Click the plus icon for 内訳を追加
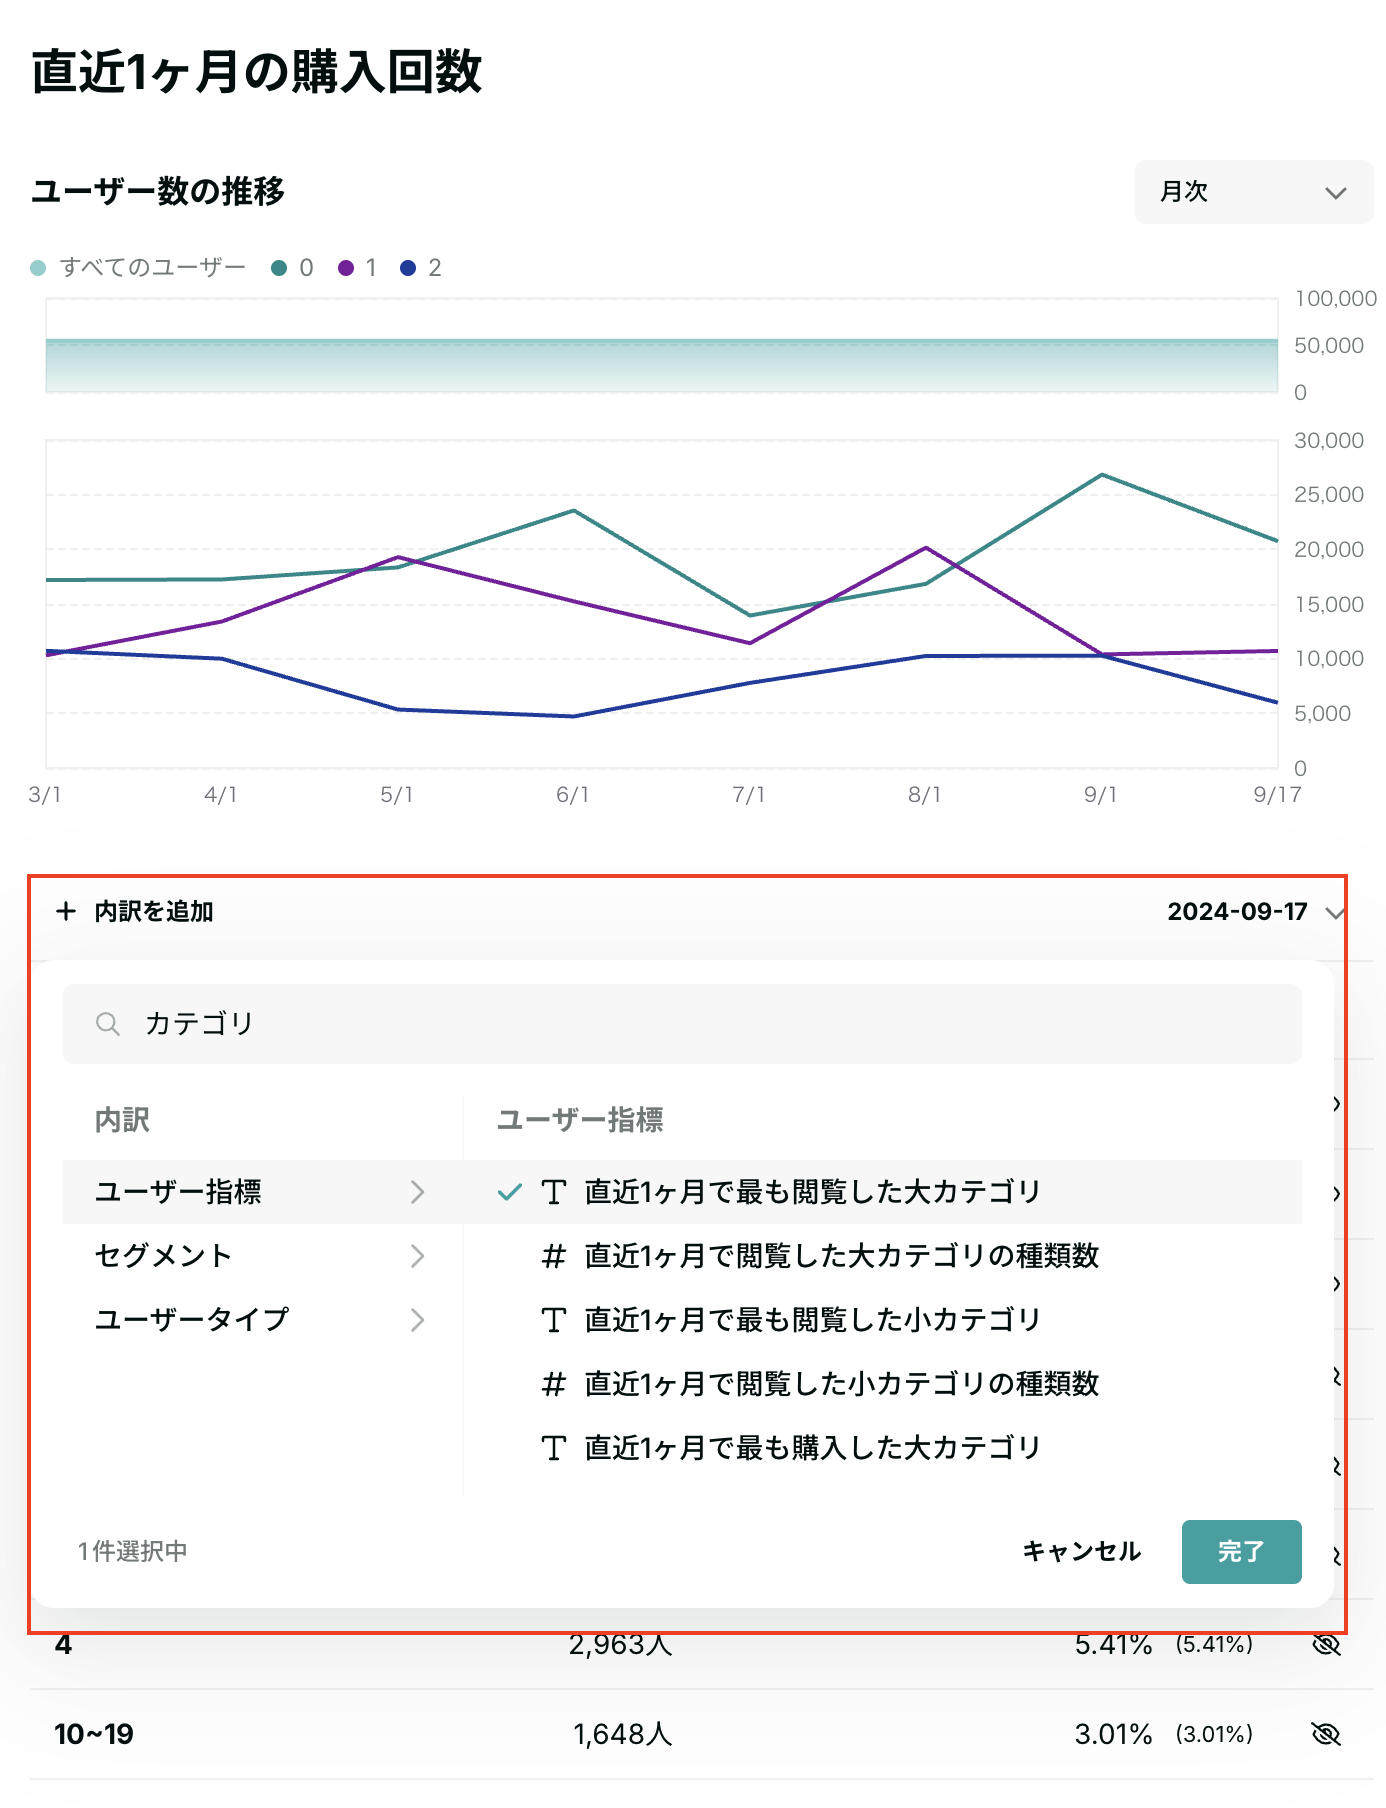This screenshot has width=1386, height=1808. click(66, 911)
